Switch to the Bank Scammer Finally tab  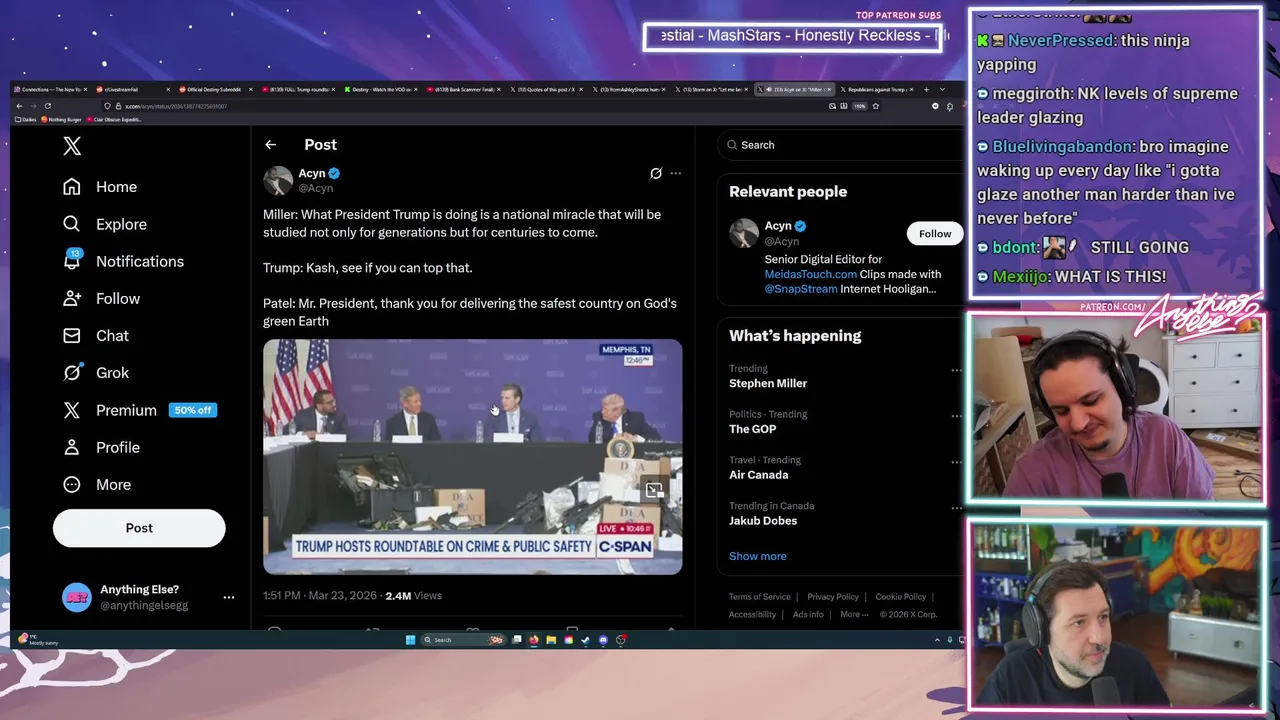[463, 90]
